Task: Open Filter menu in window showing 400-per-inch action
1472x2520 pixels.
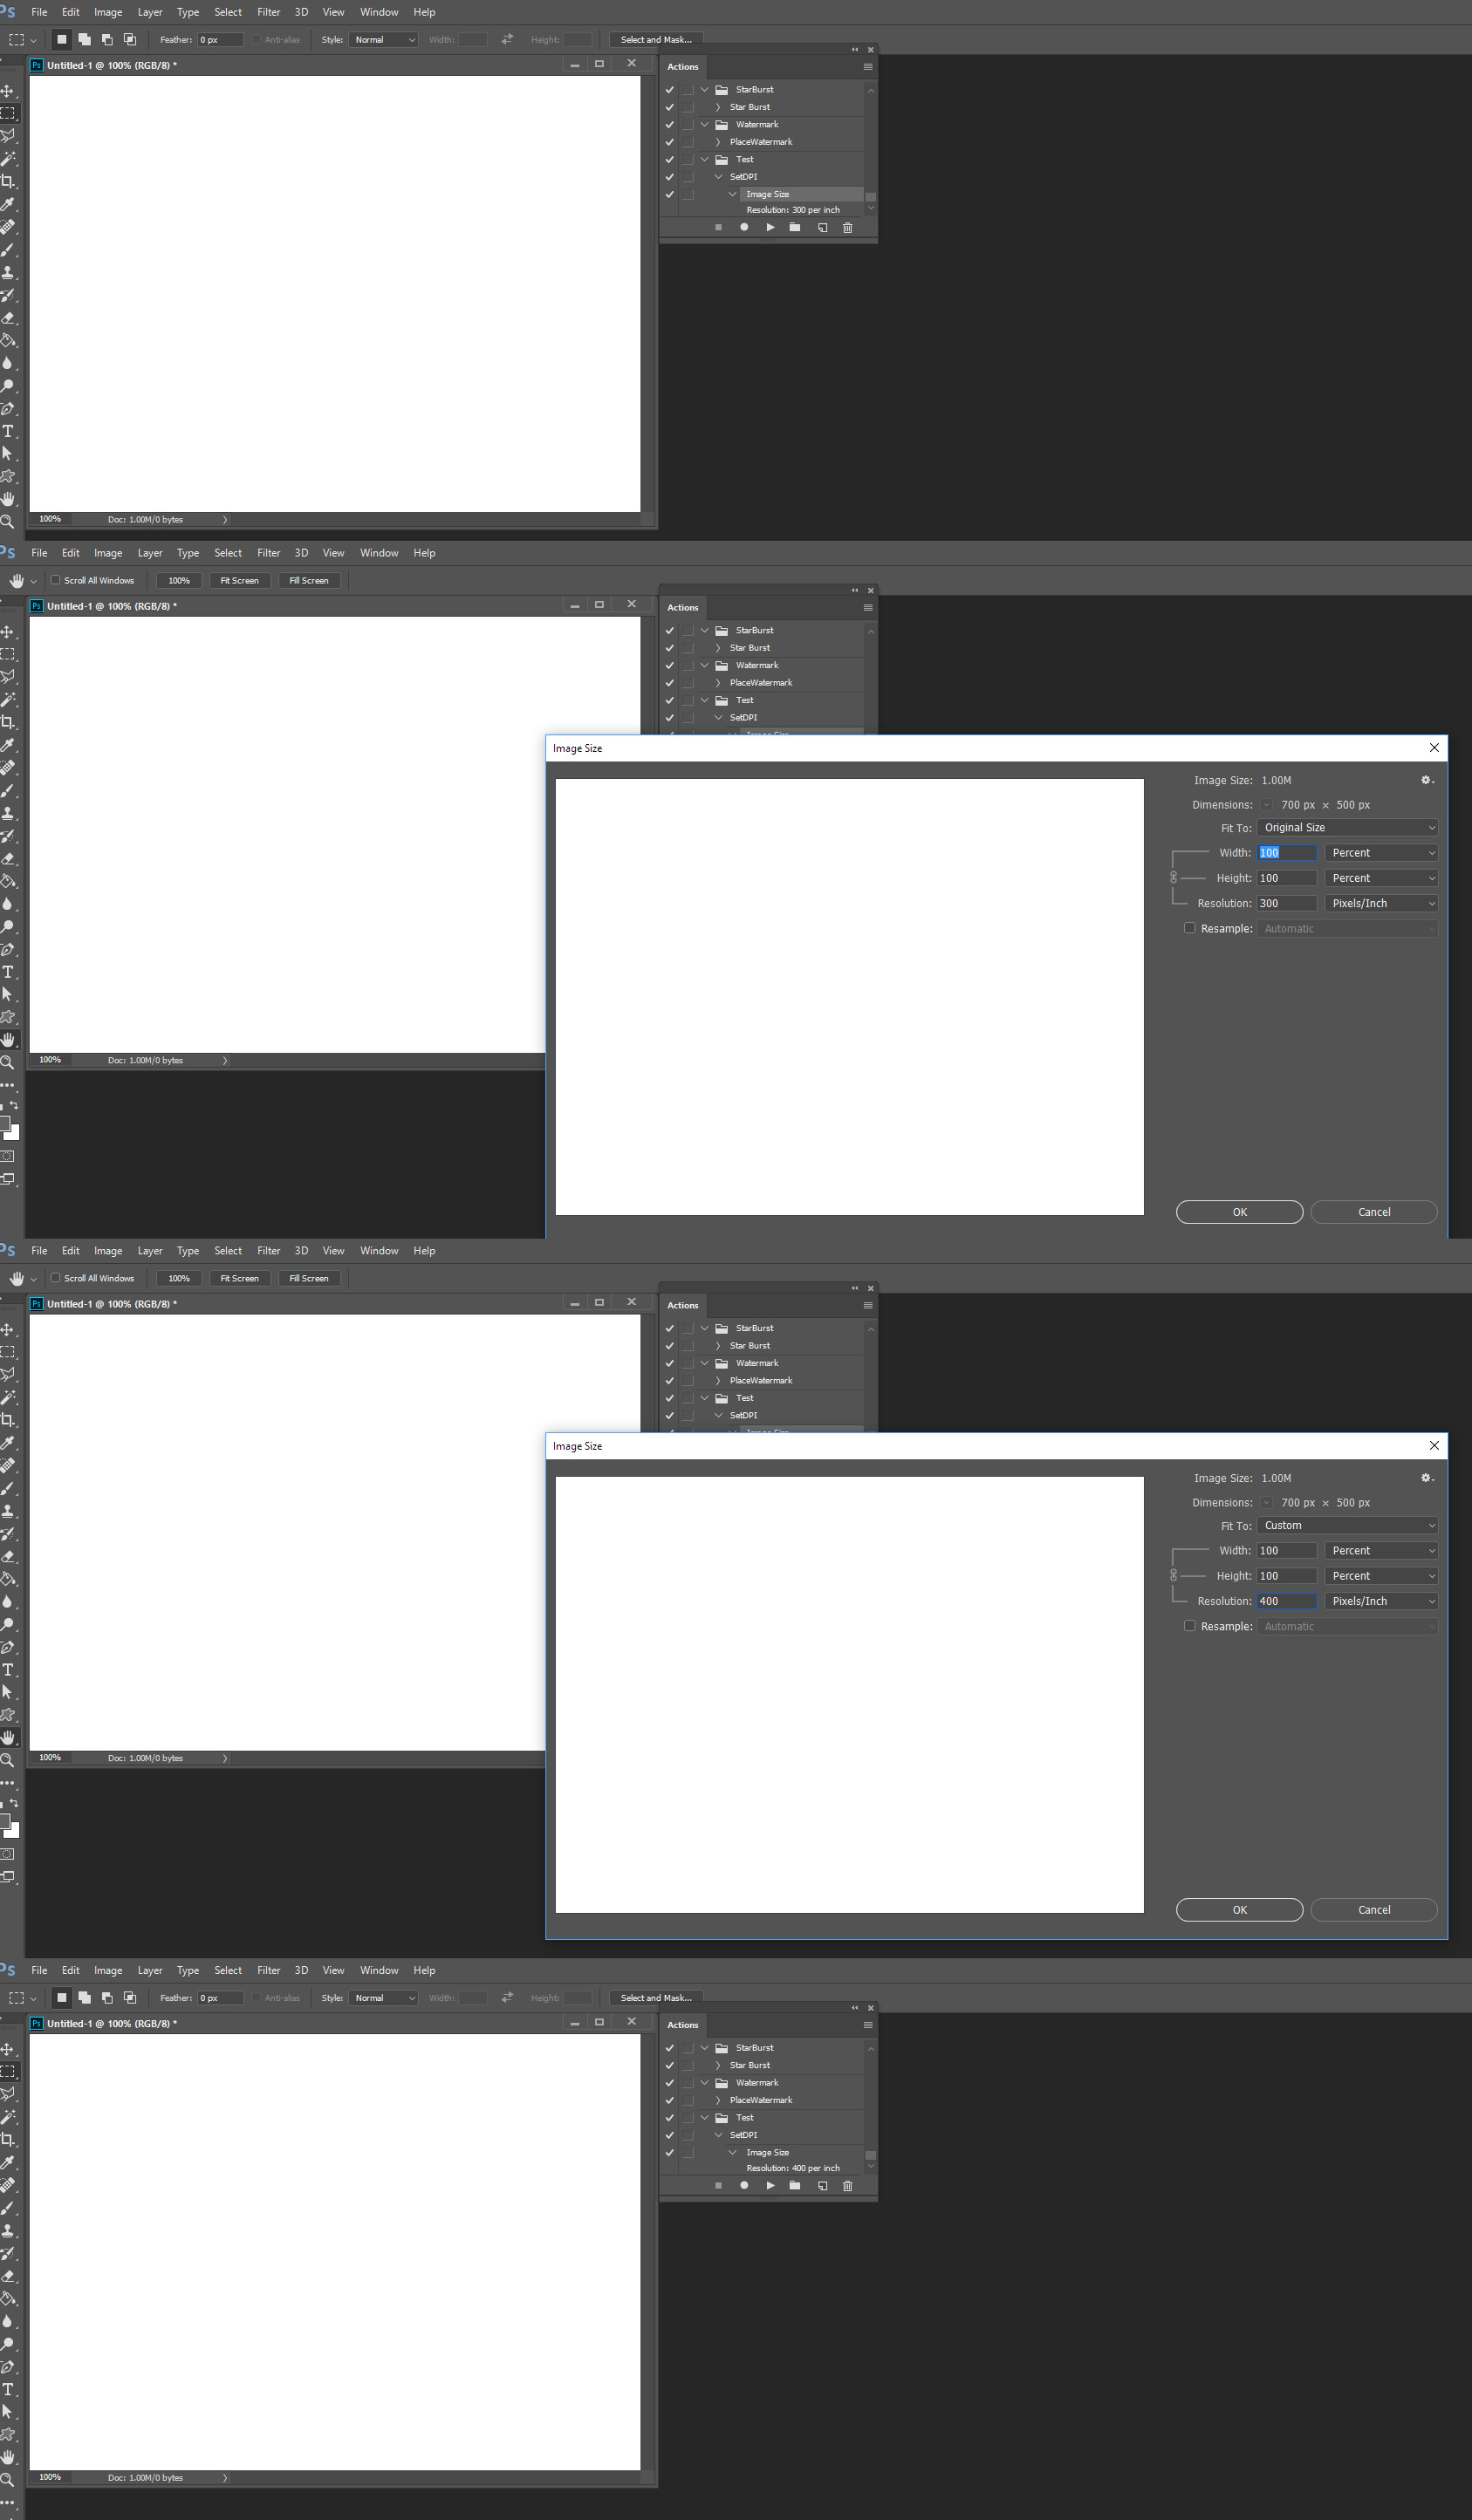Action: [x=269, y=1970]
